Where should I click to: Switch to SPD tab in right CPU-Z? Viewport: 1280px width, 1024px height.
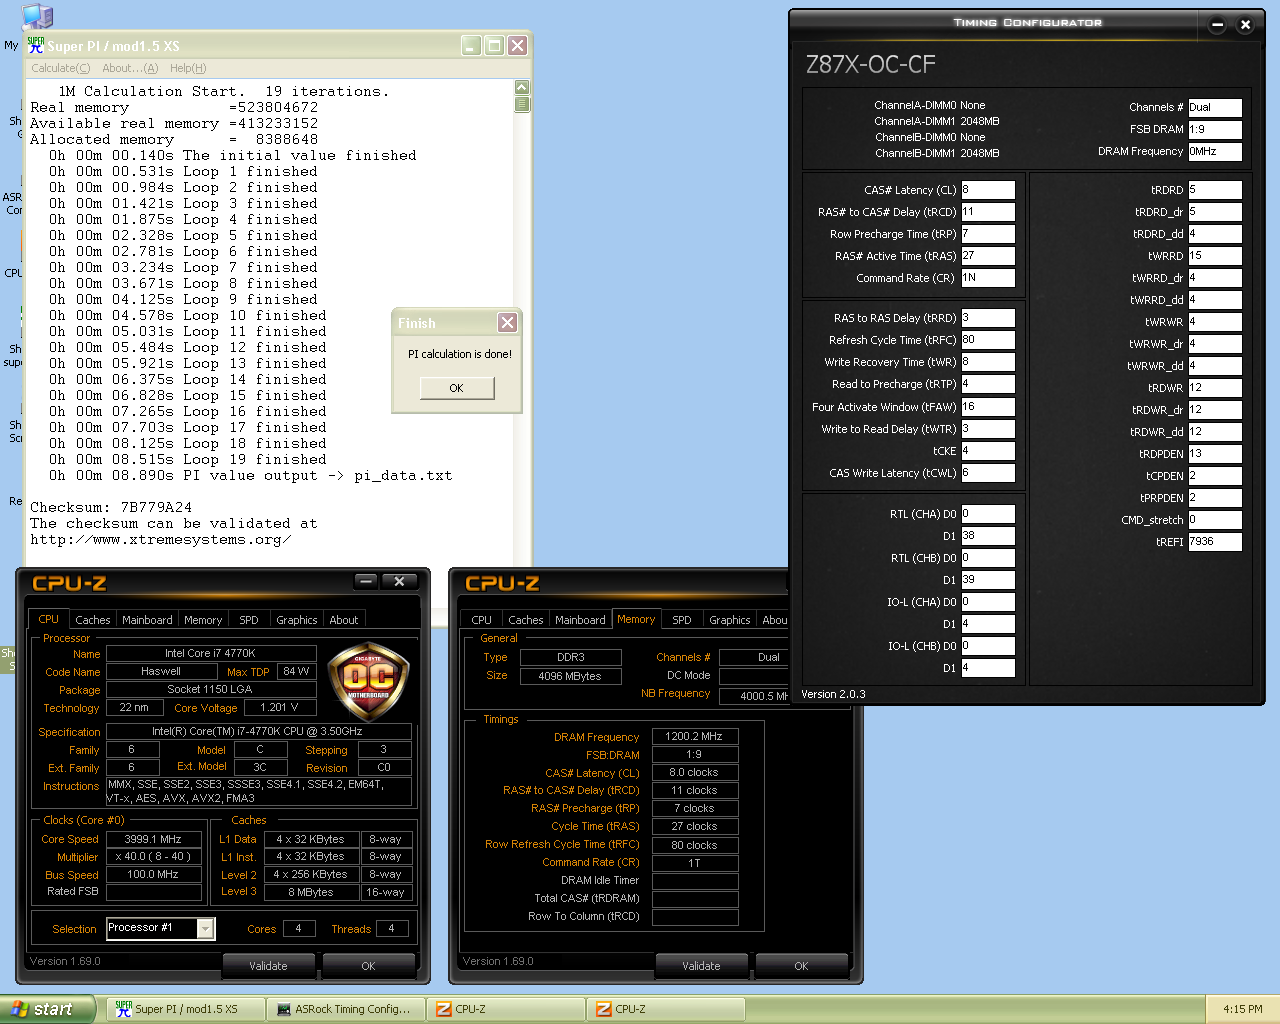coord(682,620)
